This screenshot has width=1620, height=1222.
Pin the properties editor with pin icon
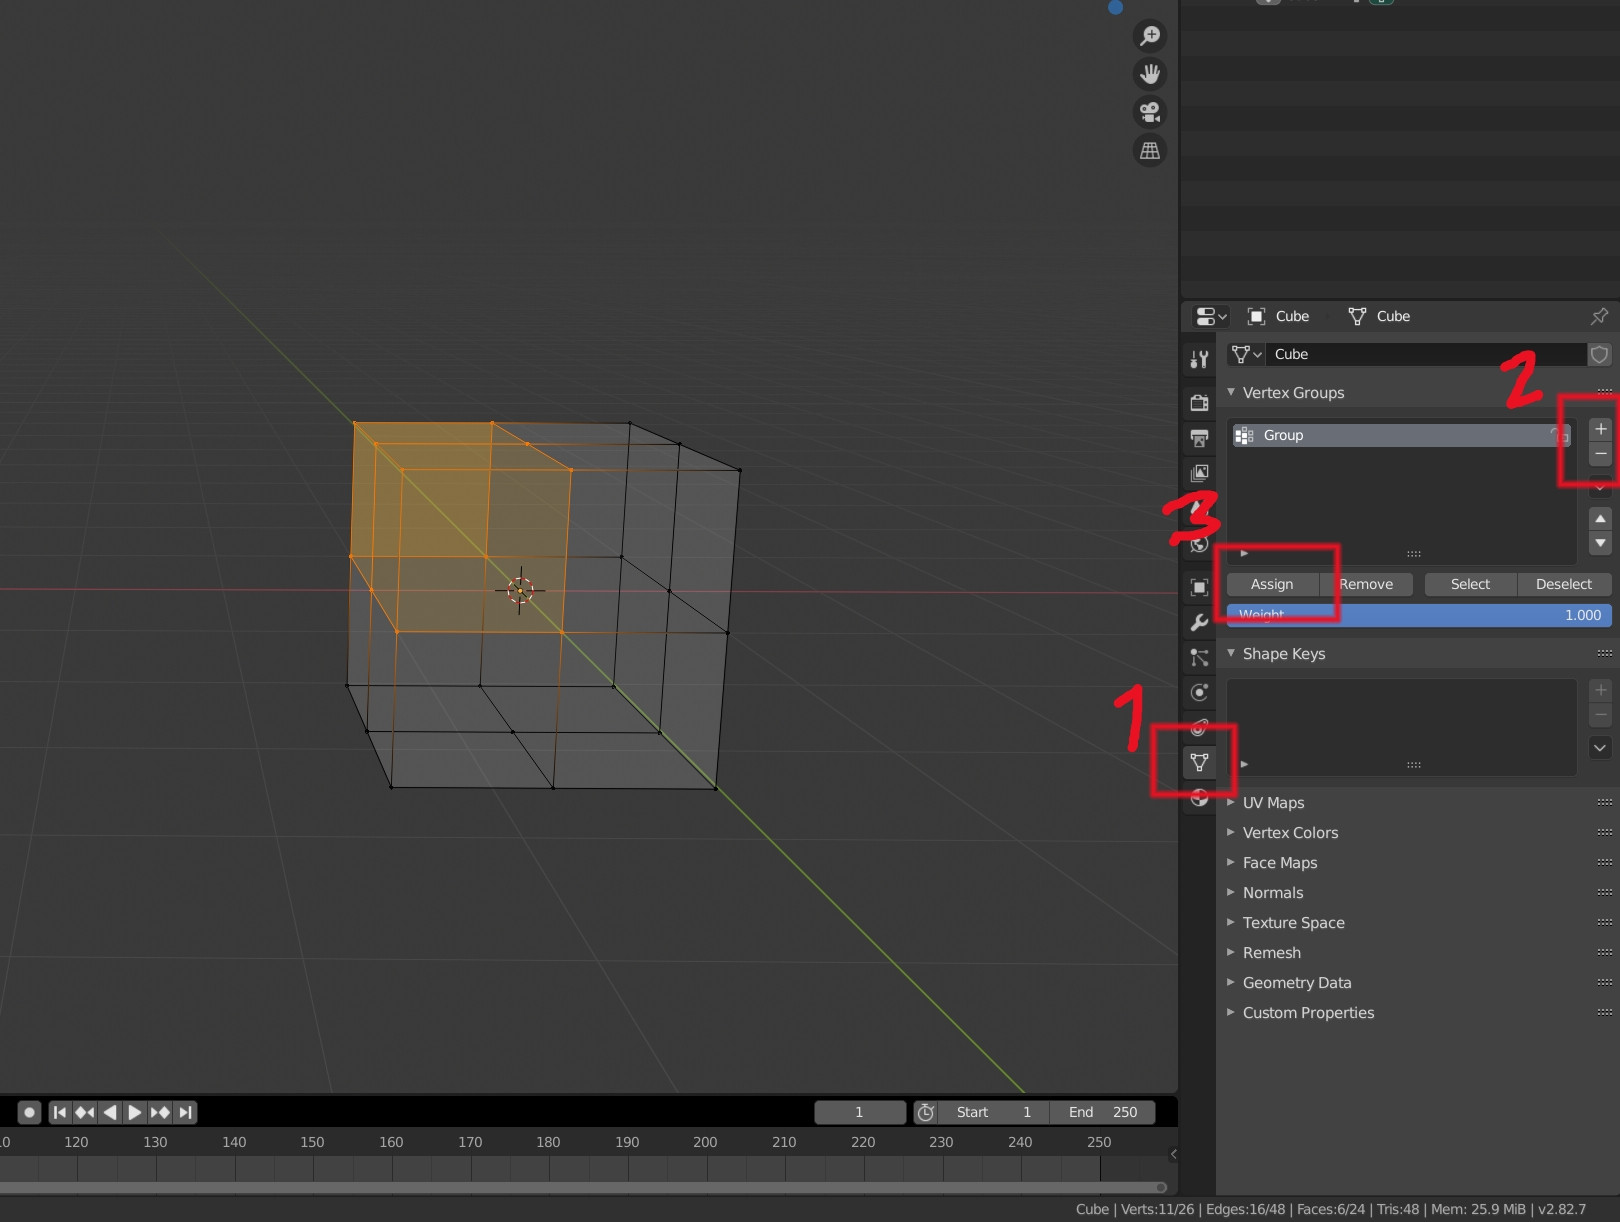(1598, 316)
